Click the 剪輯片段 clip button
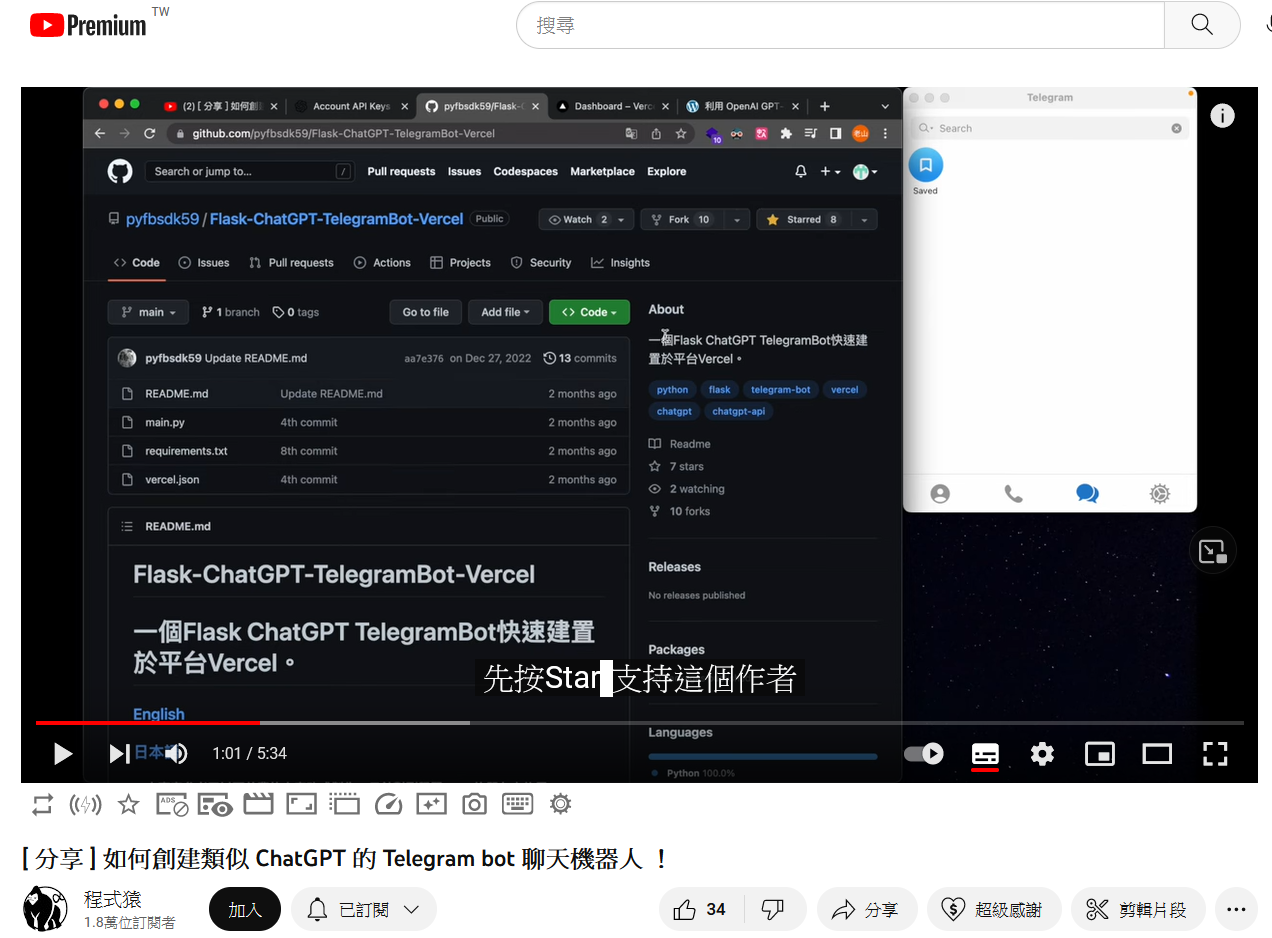 [x=1138, y=909]
